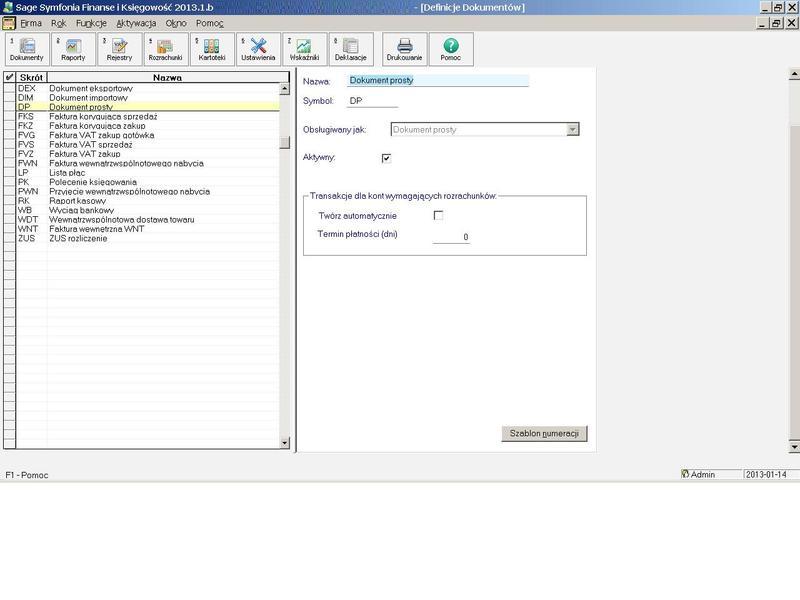The height and width of the screenshot is (600, 800).
Task: Enable the Twórz automatycznie checkbox
Action: point(438,215)
